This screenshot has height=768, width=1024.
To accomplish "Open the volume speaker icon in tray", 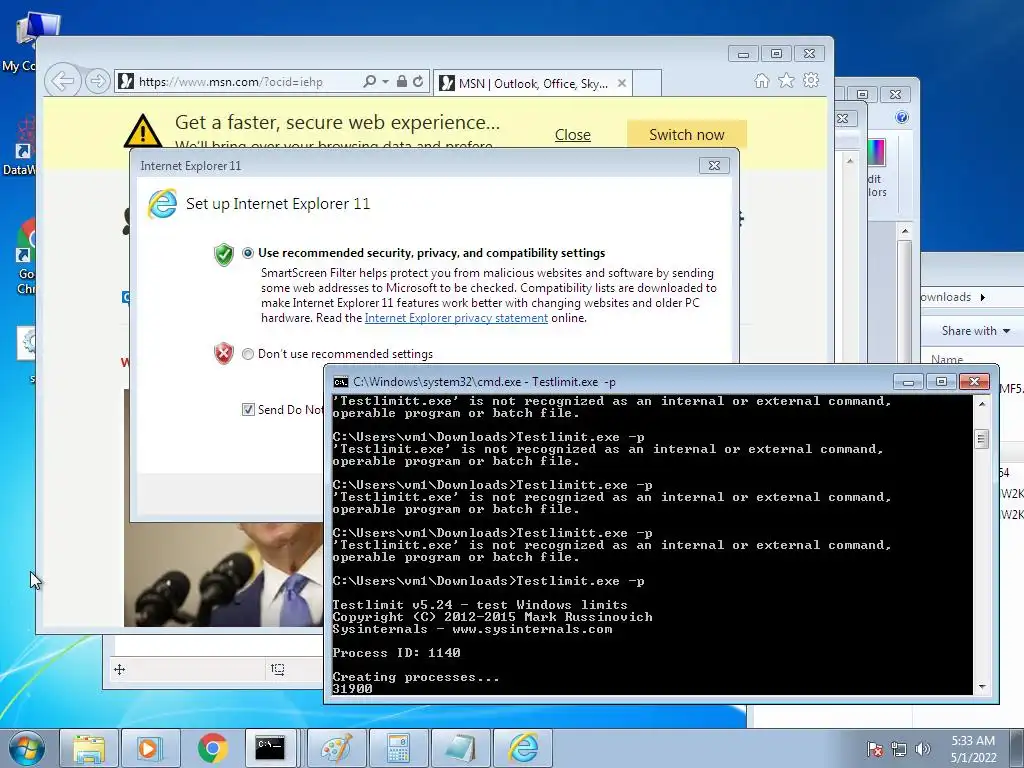I will coord(922,749).
